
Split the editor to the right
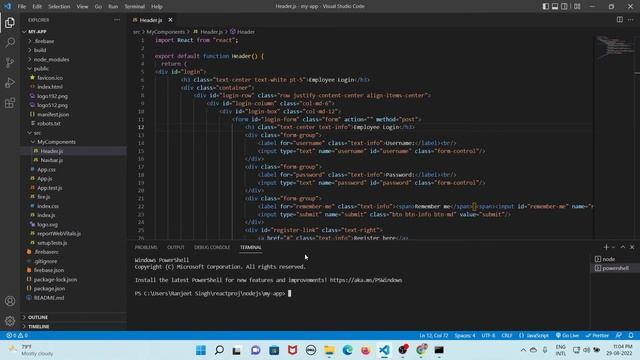(x=620, y=20)
